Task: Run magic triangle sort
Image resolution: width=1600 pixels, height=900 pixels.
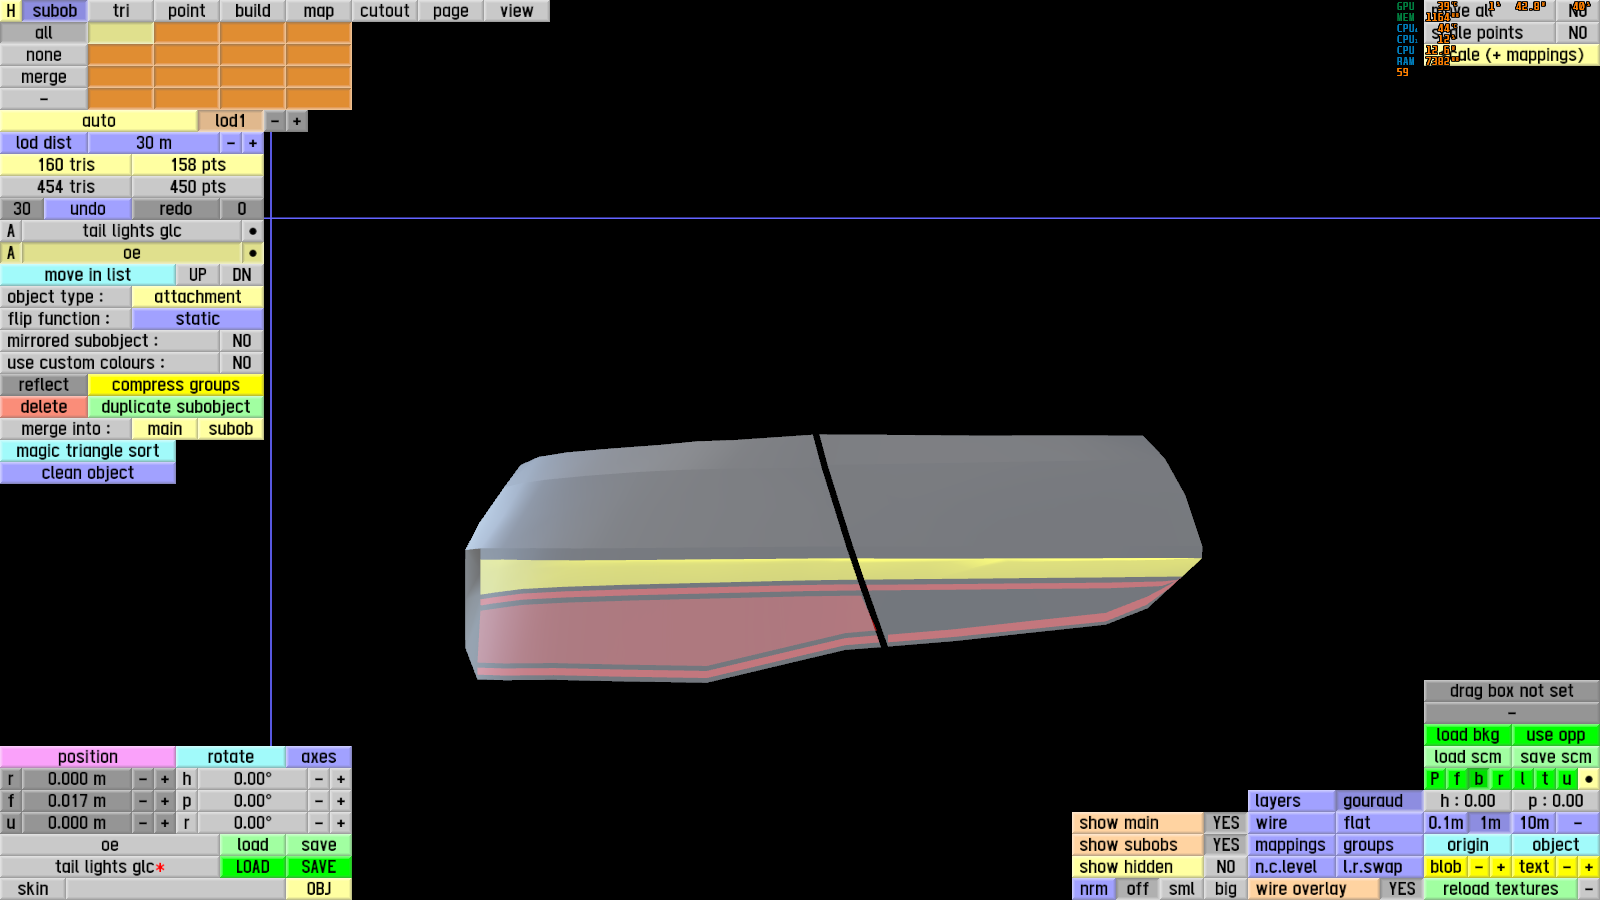Action: coord(88,451)
